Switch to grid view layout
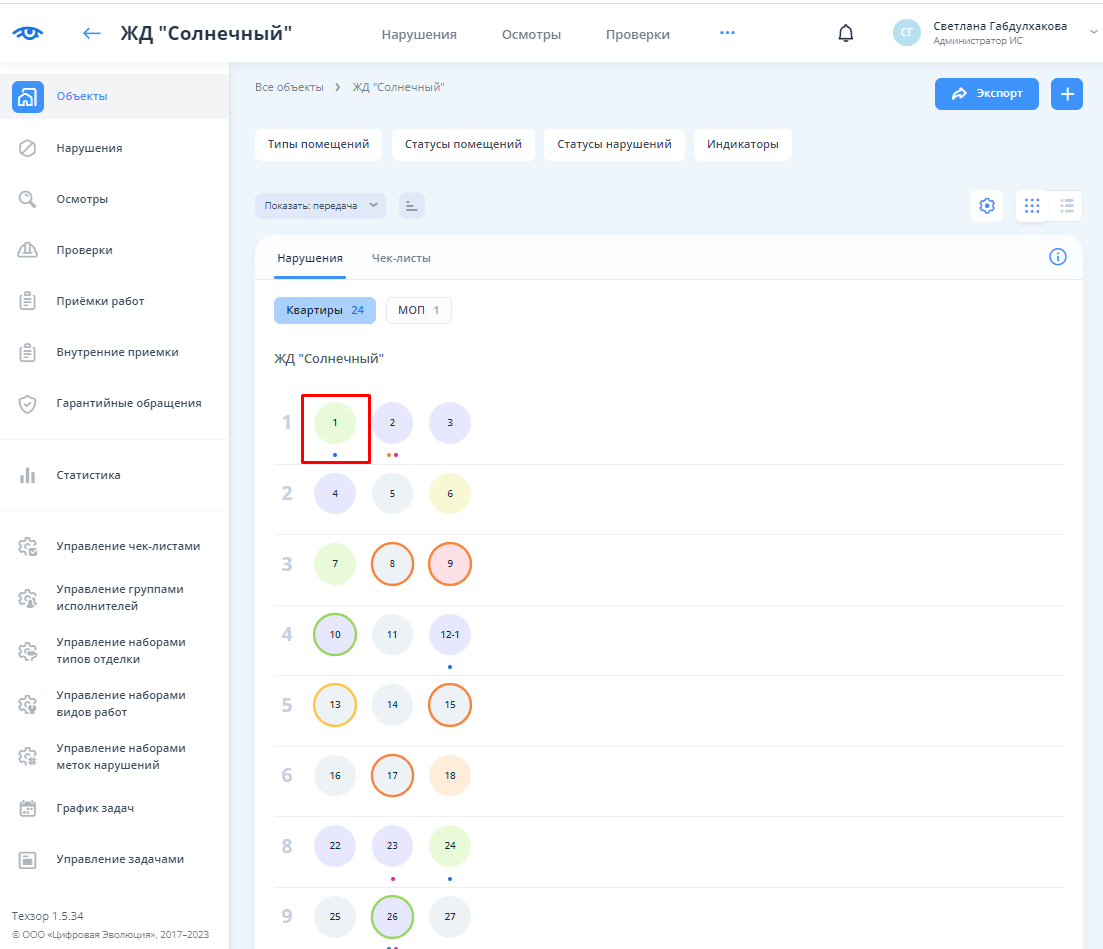 [x=1033, y=206]
